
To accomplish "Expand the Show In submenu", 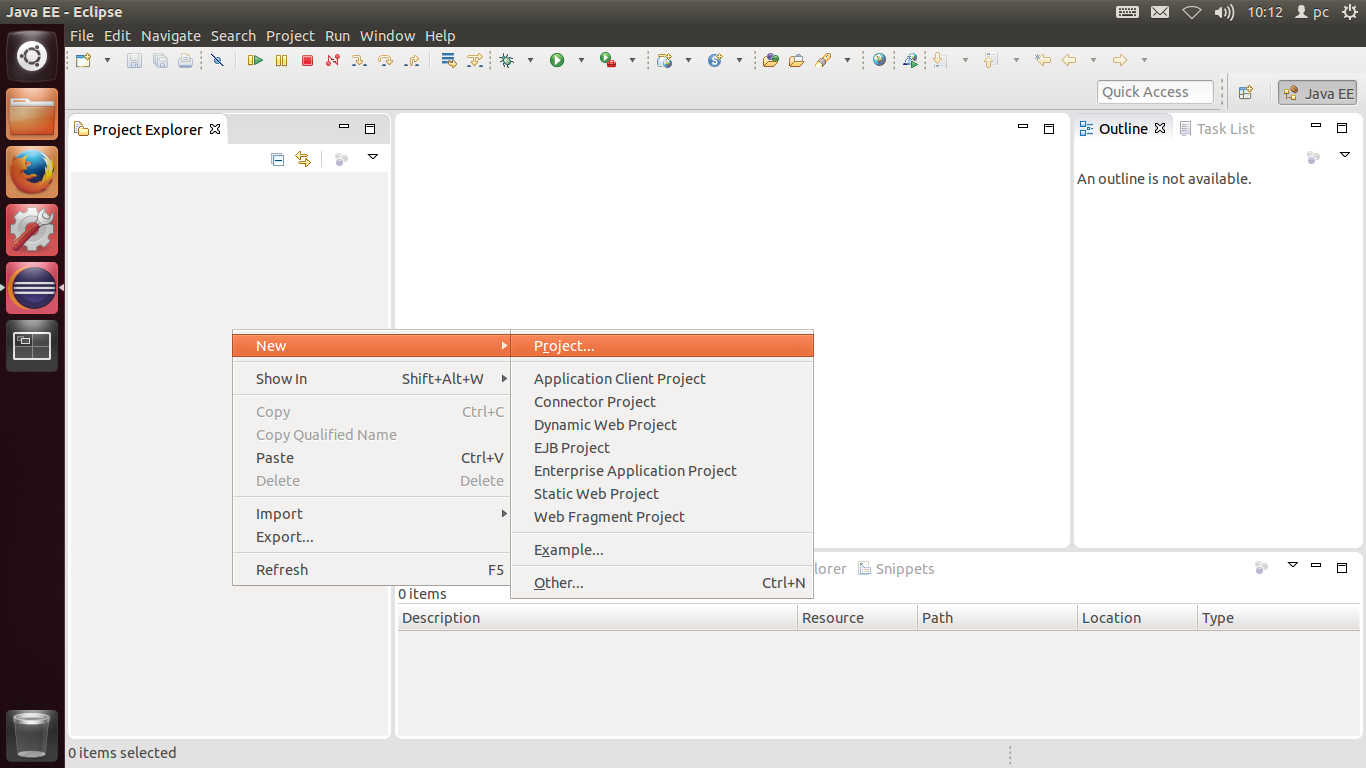I will pos(372,379).
